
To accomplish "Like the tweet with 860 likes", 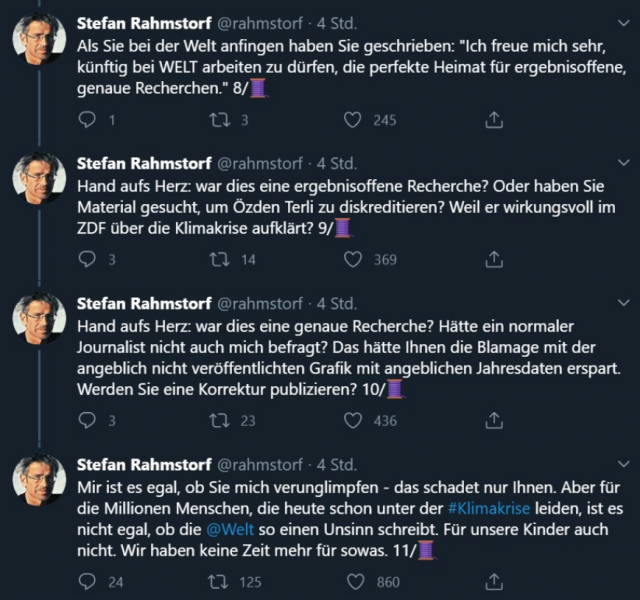I will coord(352,581).
